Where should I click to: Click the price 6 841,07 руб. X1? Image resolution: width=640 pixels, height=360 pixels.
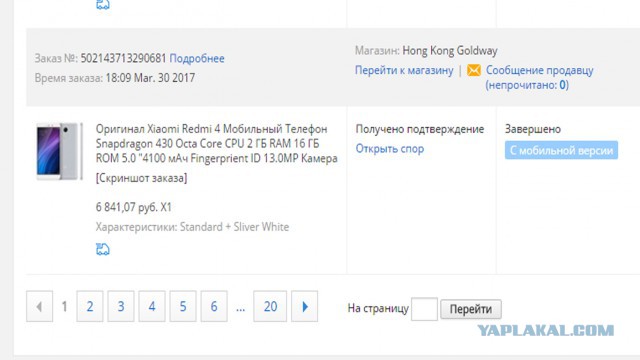coord(133,207)
